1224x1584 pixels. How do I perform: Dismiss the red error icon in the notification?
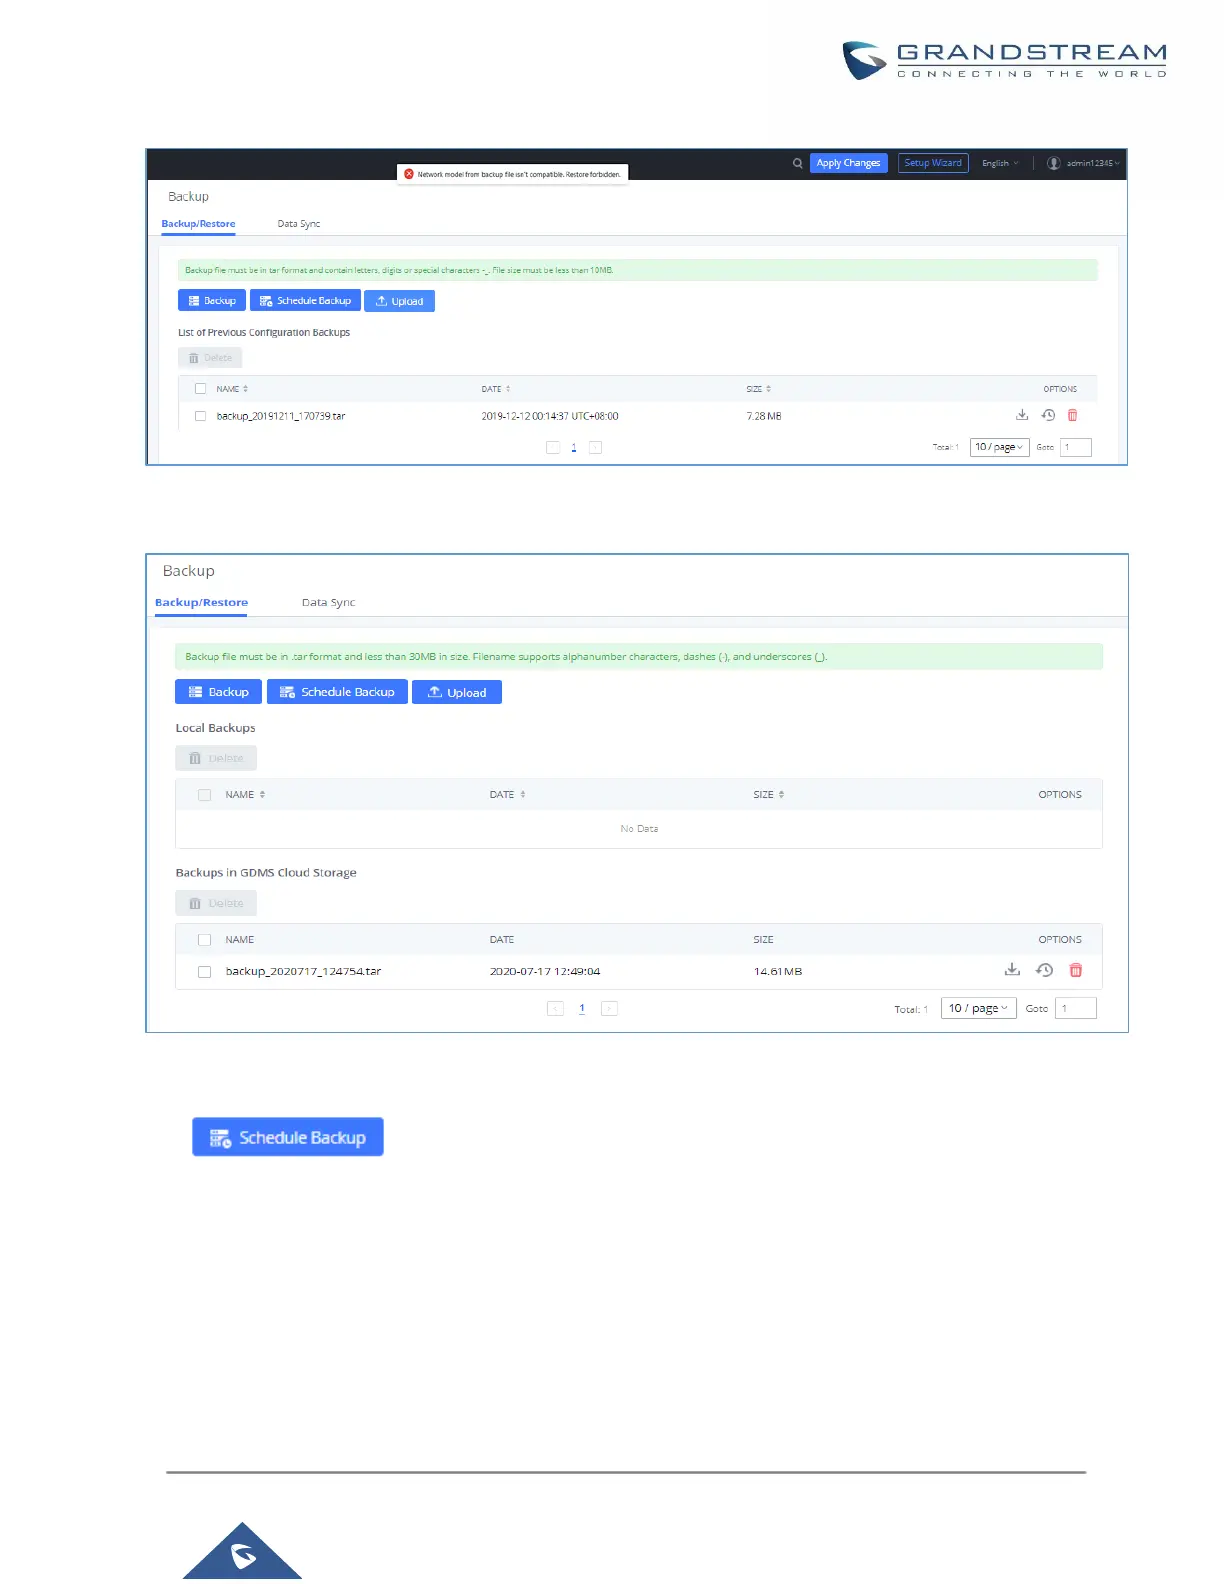click(409, 174)
